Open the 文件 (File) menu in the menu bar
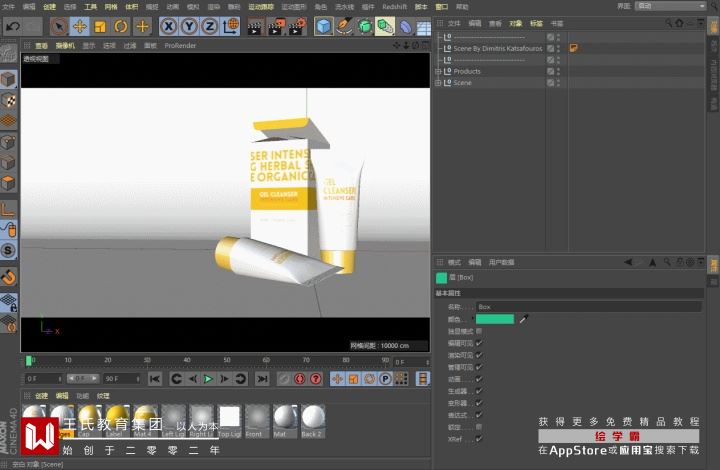The width and height of the screenshot is (720, 470). point(9,6)
